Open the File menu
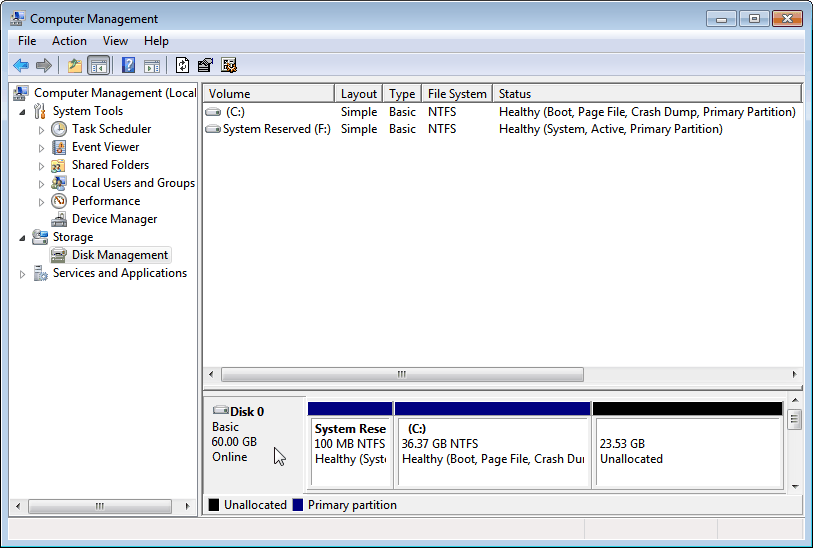 (27, 41)
